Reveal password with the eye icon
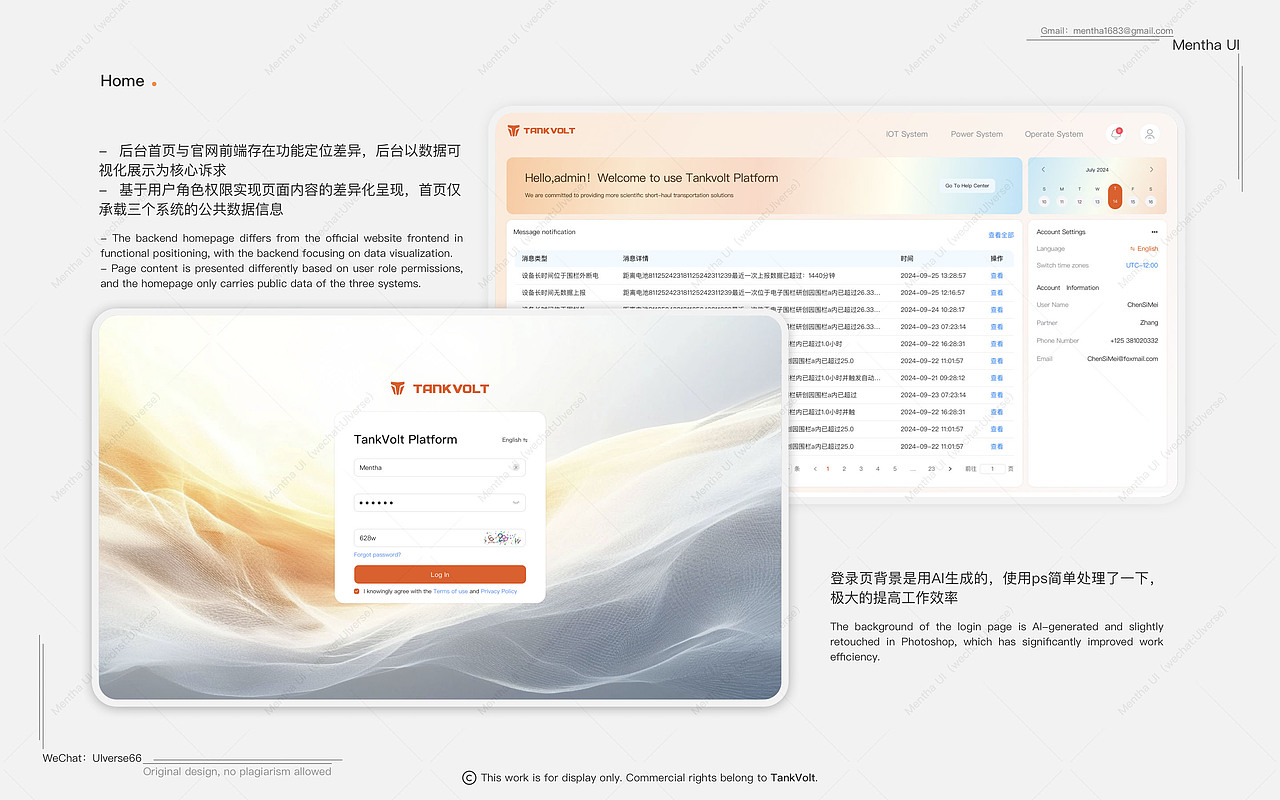 [x=516, y=502]
